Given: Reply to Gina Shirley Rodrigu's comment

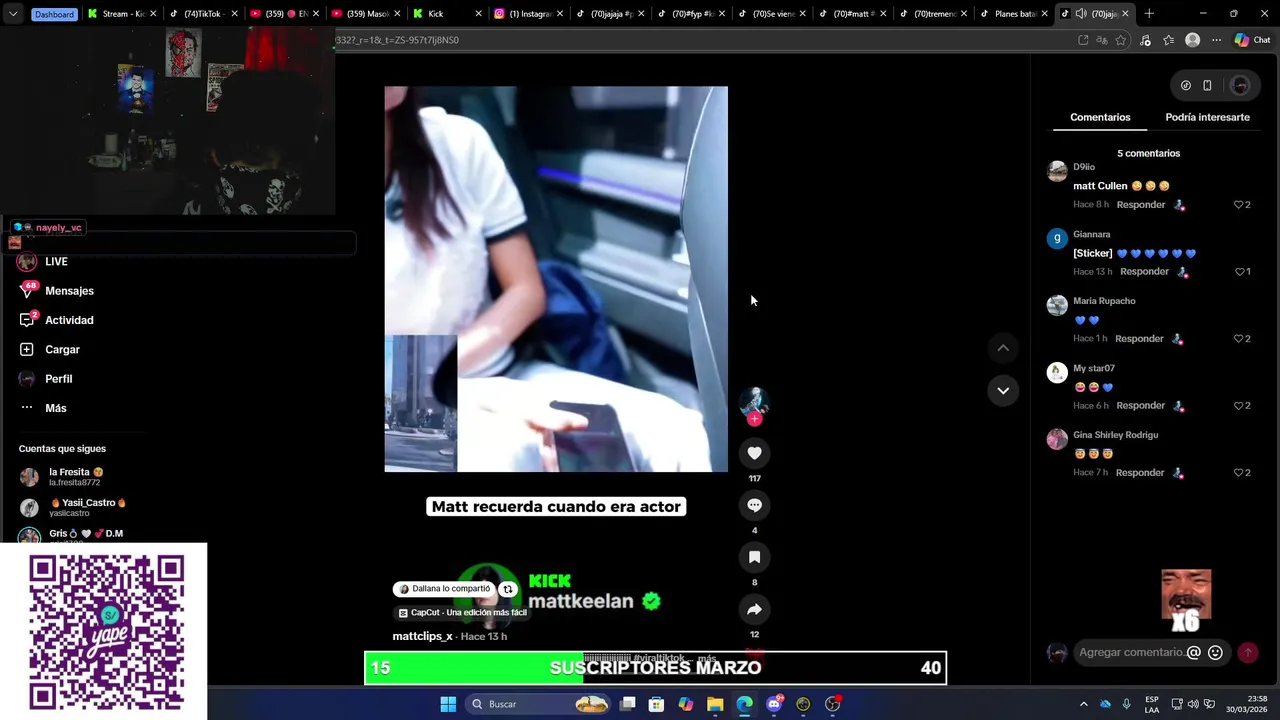Looking at the screenshot, I should point(1140,473).
